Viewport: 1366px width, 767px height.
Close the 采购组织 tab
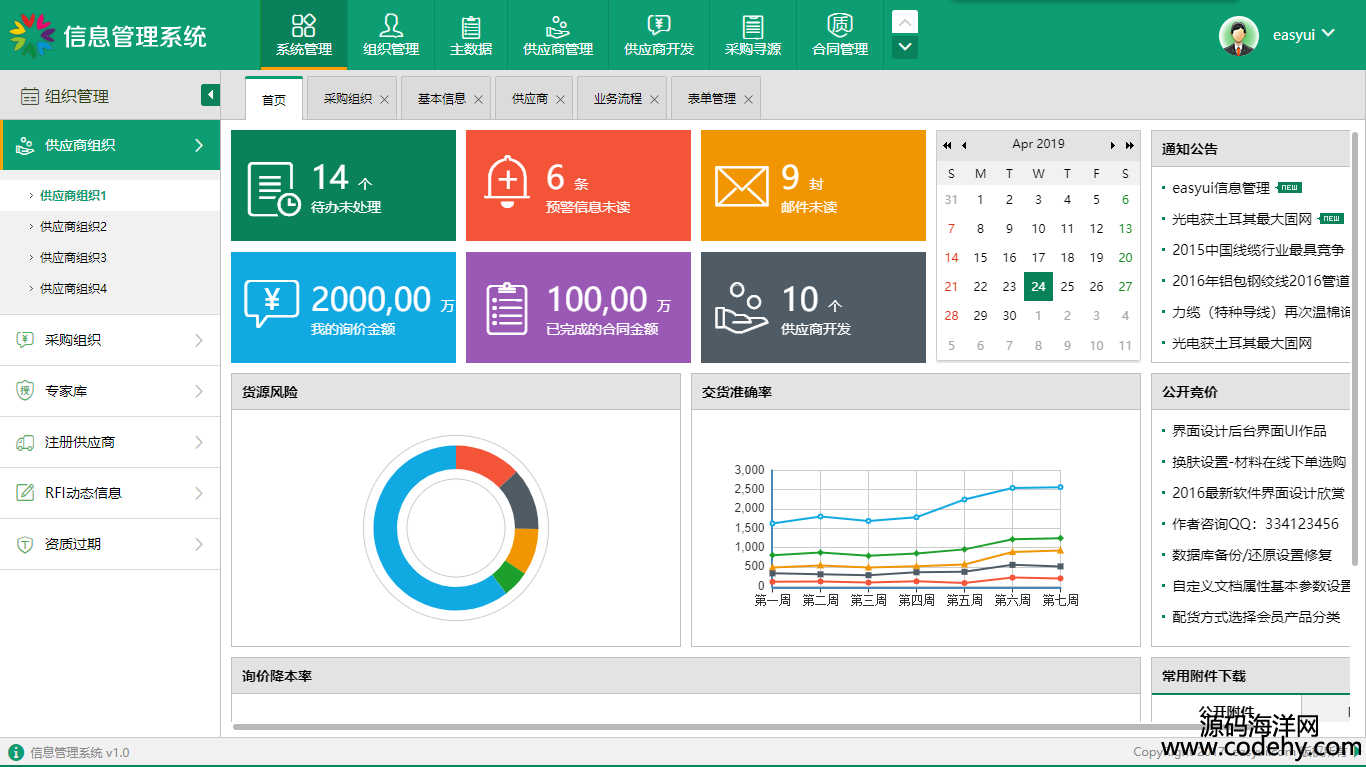(384, 99)
